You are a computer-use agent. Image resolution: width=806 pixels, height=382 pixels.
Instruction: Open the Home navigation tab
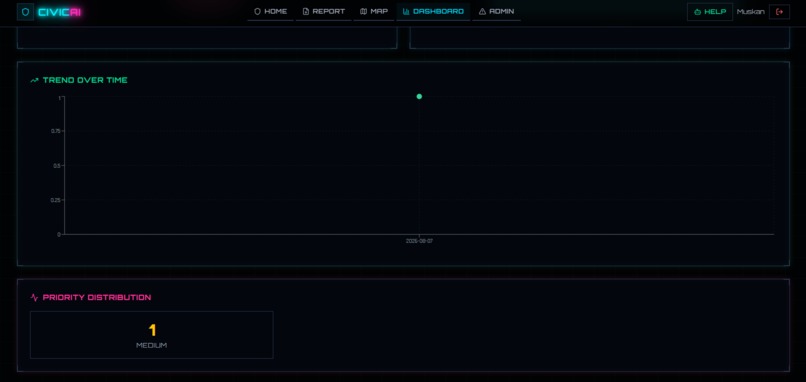(x=270, y=11)
